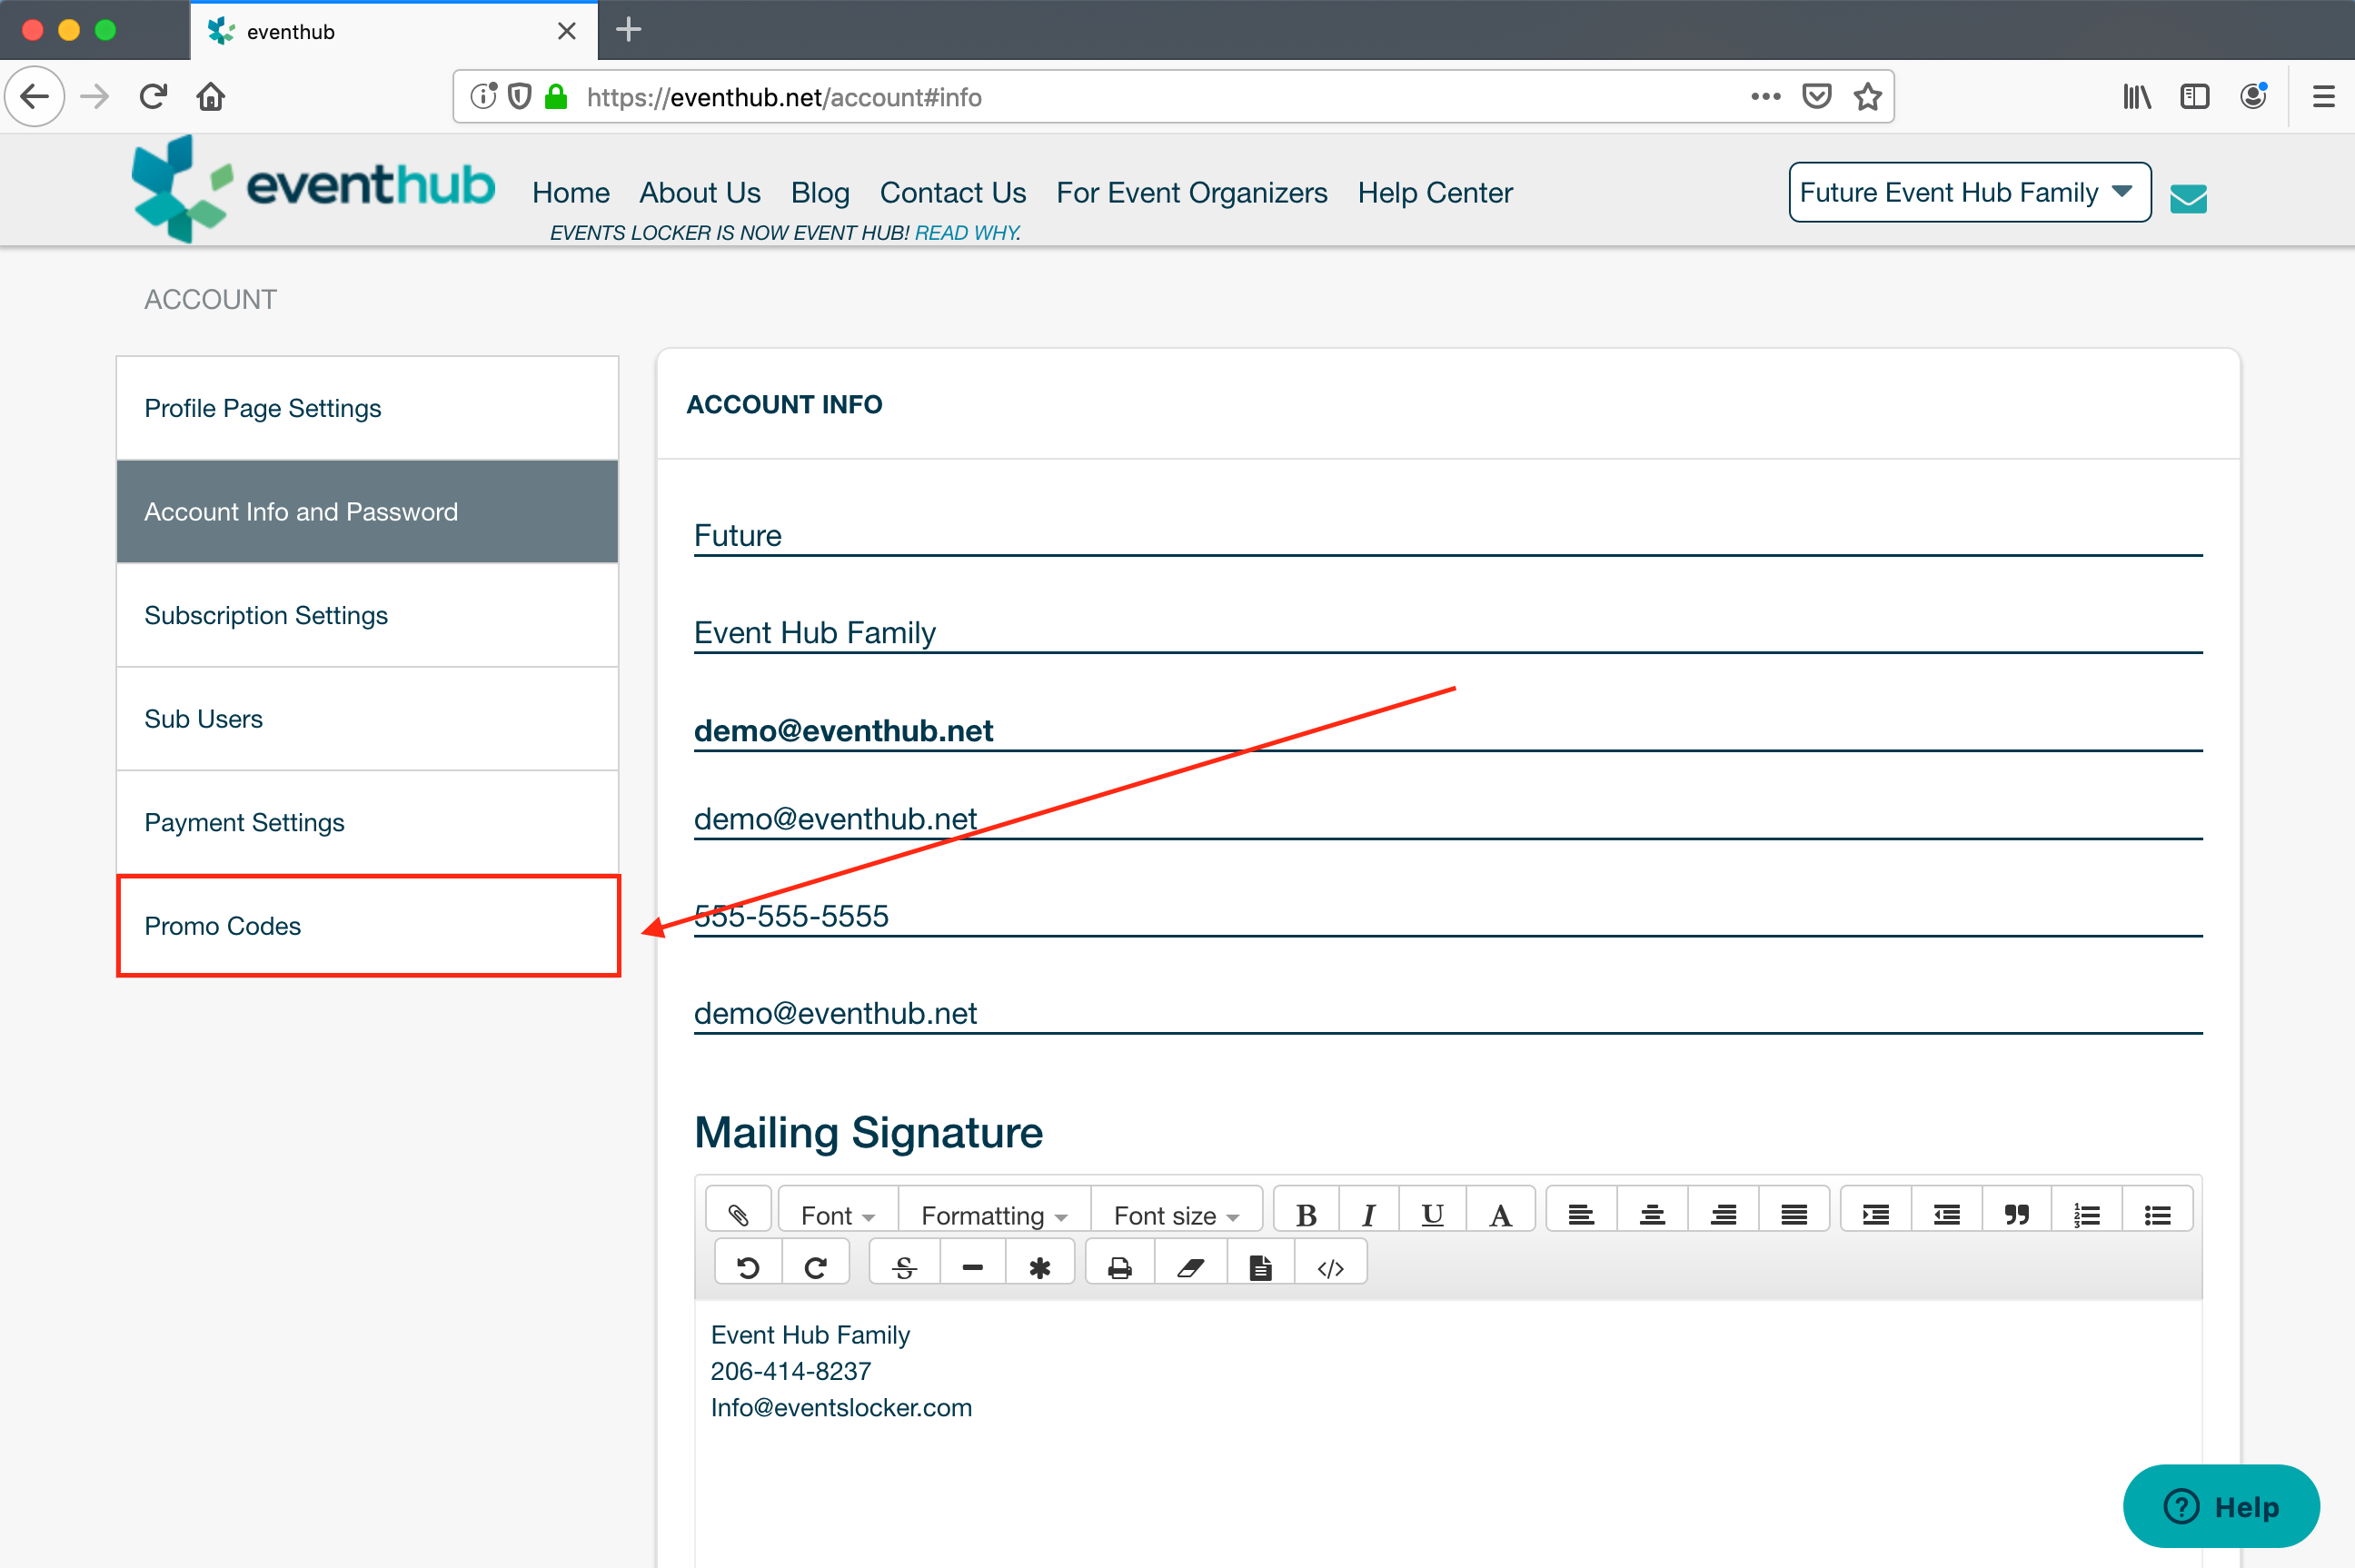
Task: Select Subscription Settings in sidebar
Action: [266, 615]
